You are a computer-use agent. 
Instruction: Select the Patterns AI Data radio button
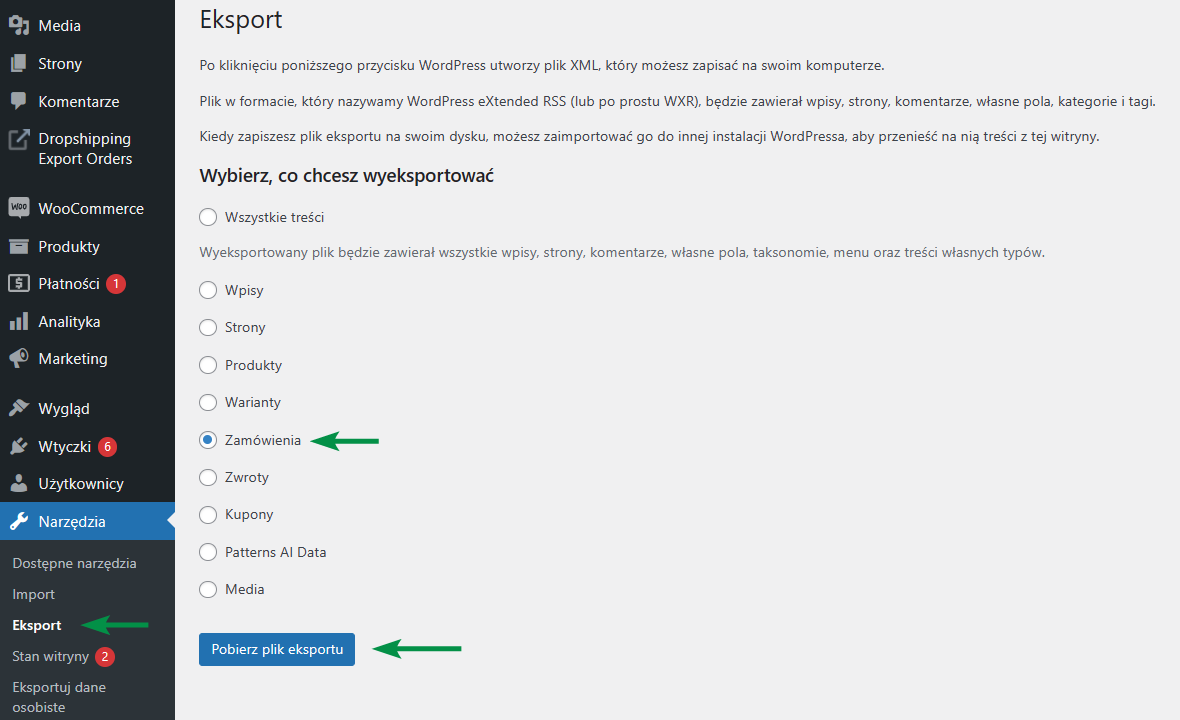[208, 552]
